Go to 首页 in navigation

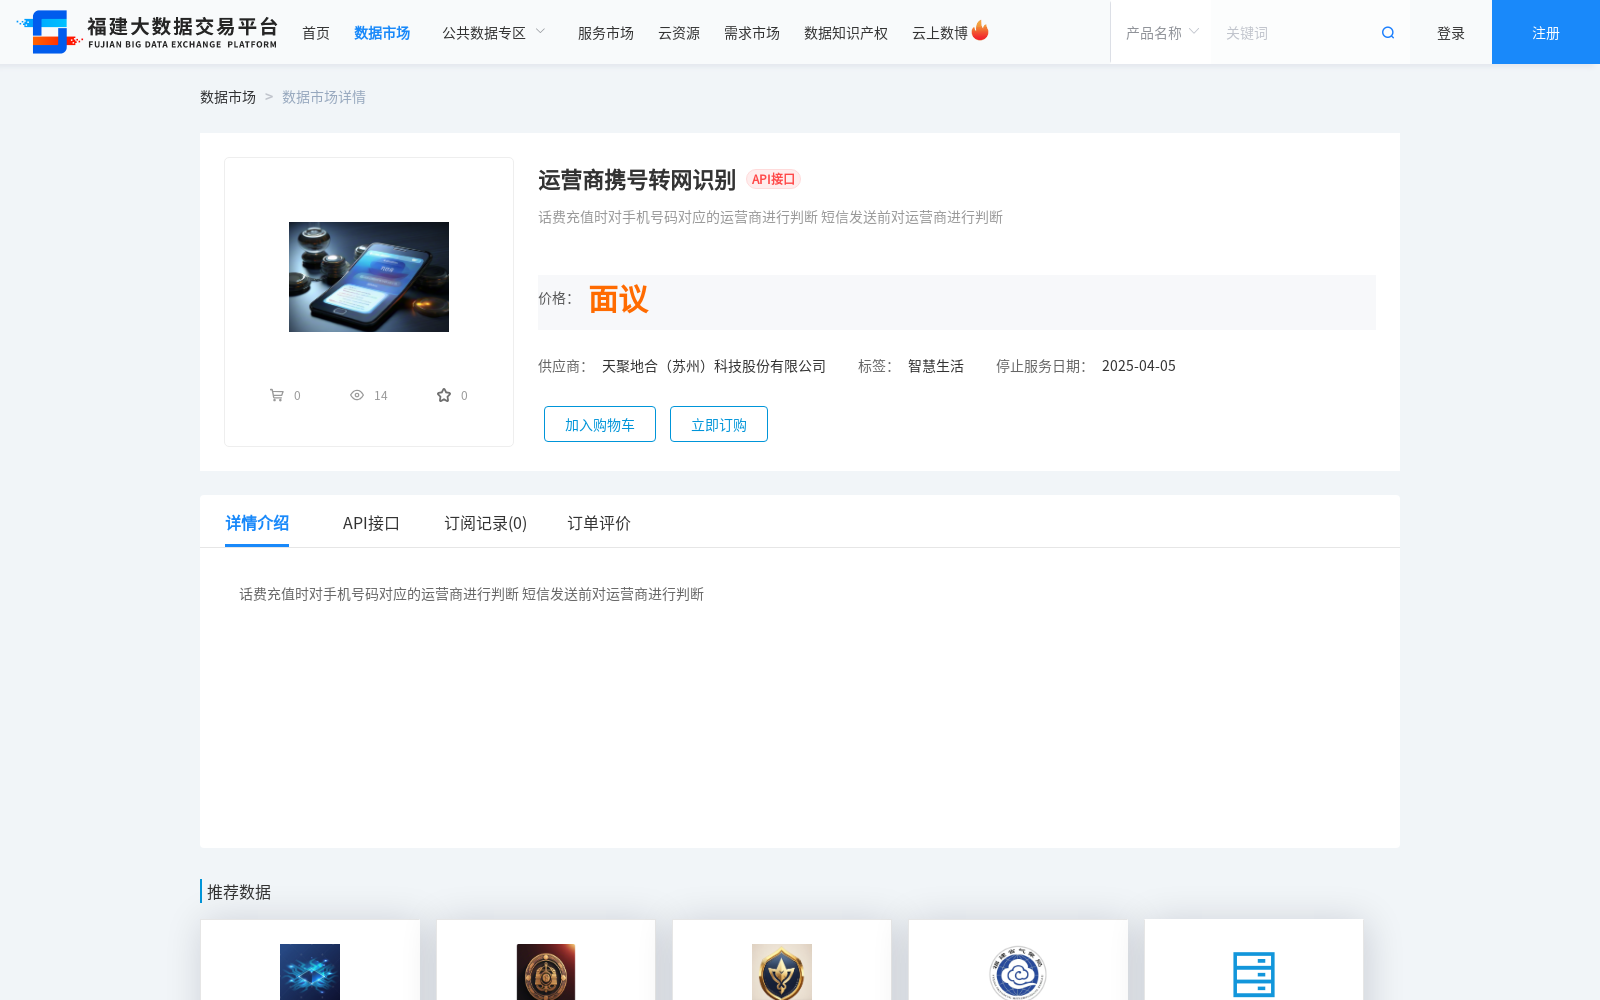(316, 33)
